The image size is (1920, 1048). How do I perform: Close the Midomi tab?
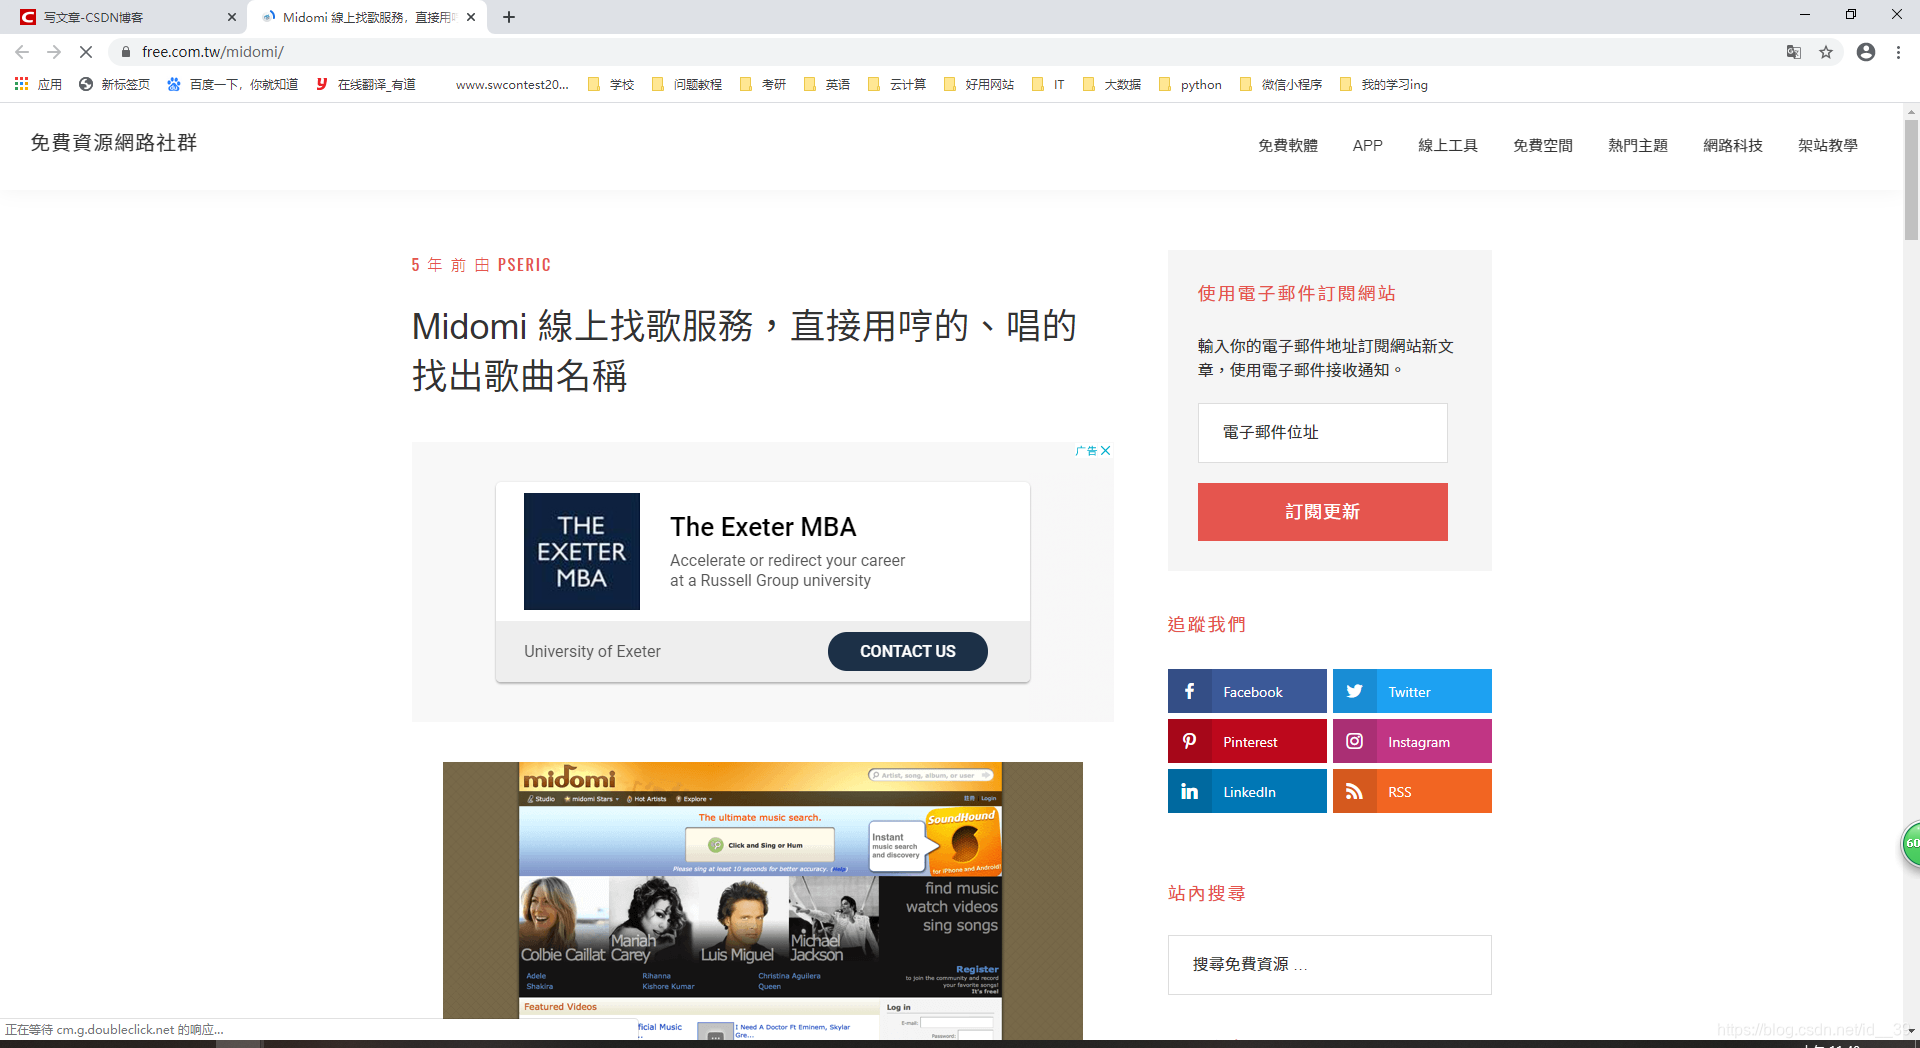[471, 17]
